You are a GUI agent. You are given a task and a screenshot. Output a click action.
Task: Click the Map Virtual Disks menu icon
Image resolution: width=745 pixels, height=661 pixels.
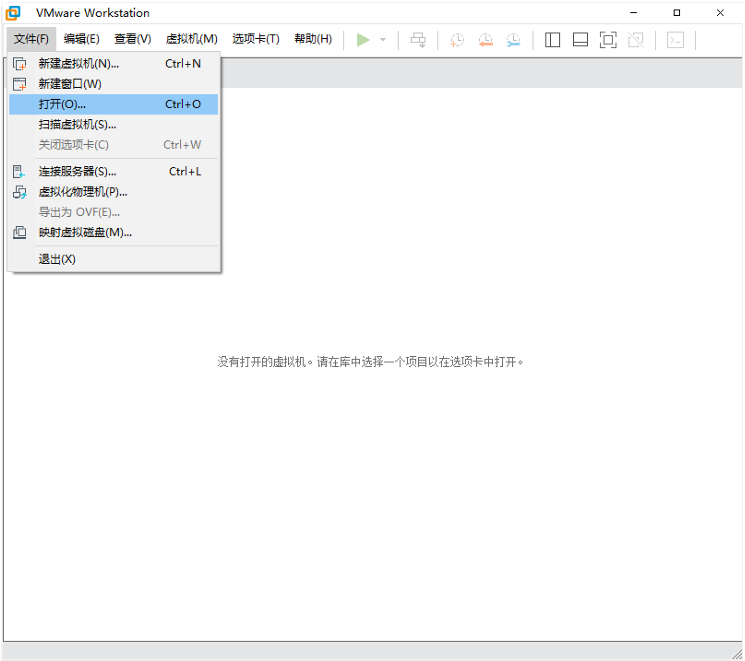(19, 232)
